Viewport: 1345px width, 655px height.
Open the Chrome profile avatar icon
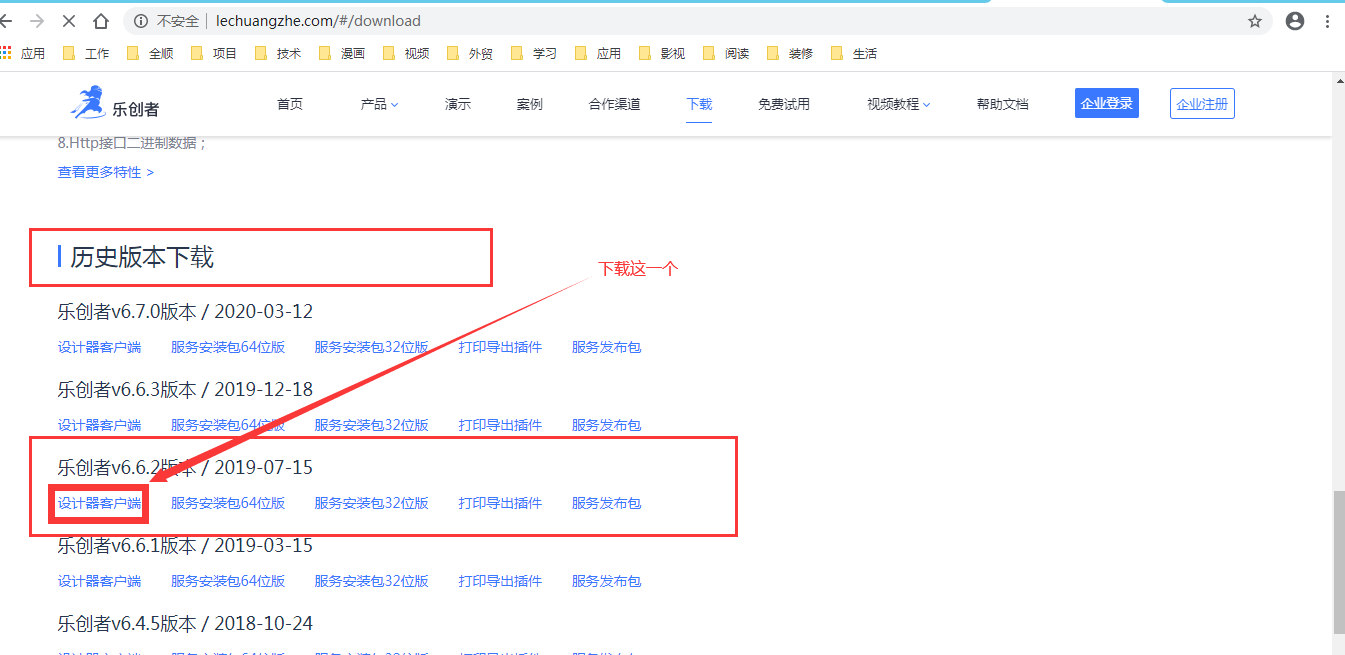tap(1295, 21)
